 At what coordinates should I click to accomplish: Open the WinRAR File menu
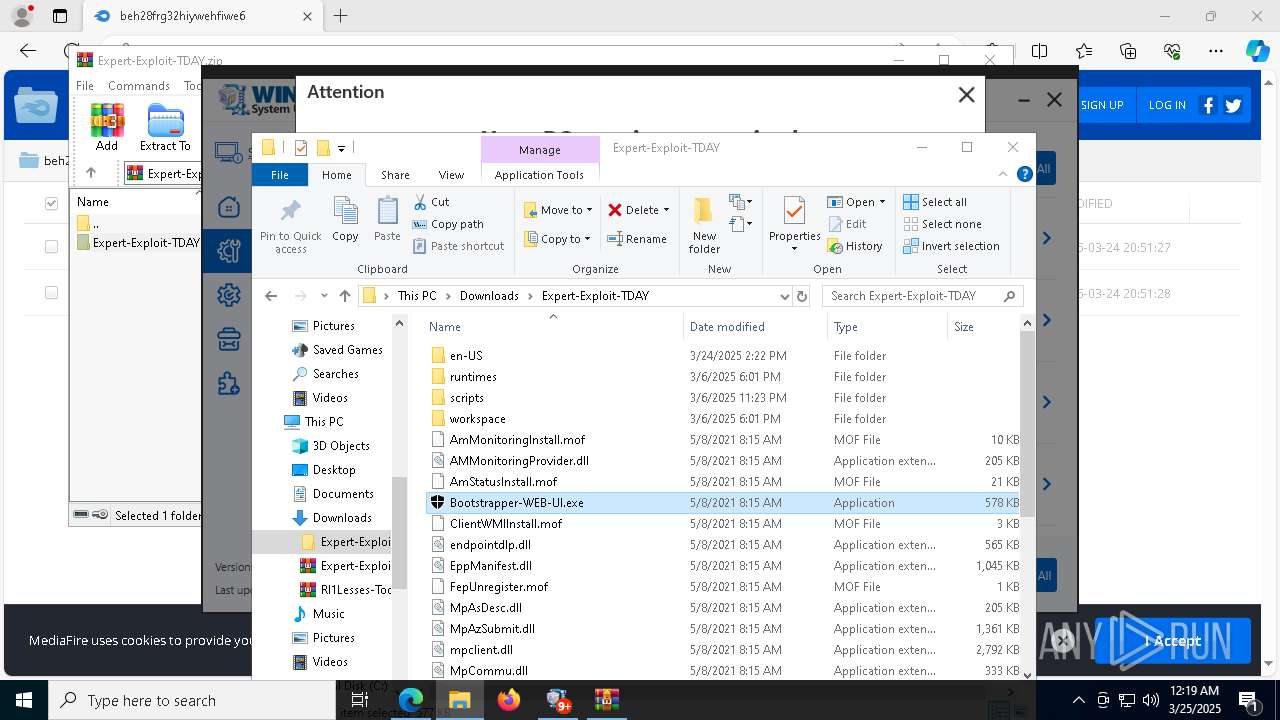[x=85, y=86]
